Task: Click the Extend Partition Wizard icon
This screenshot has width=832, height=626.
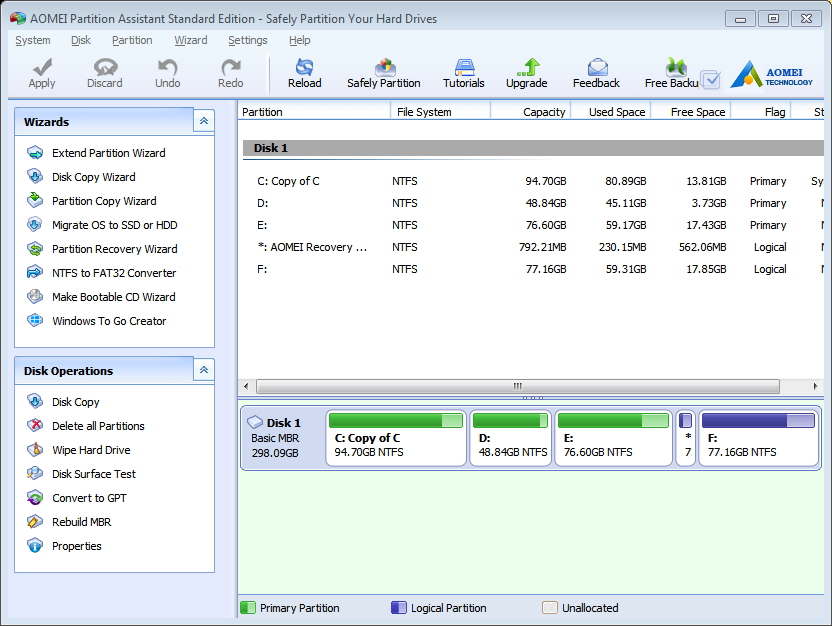Action: (35, 153)
